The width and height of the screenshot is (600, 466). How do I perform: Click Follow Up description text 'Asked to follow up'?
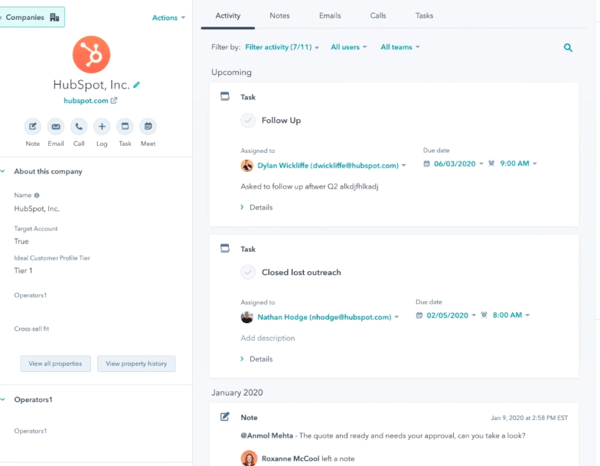[x=310, y=187]
